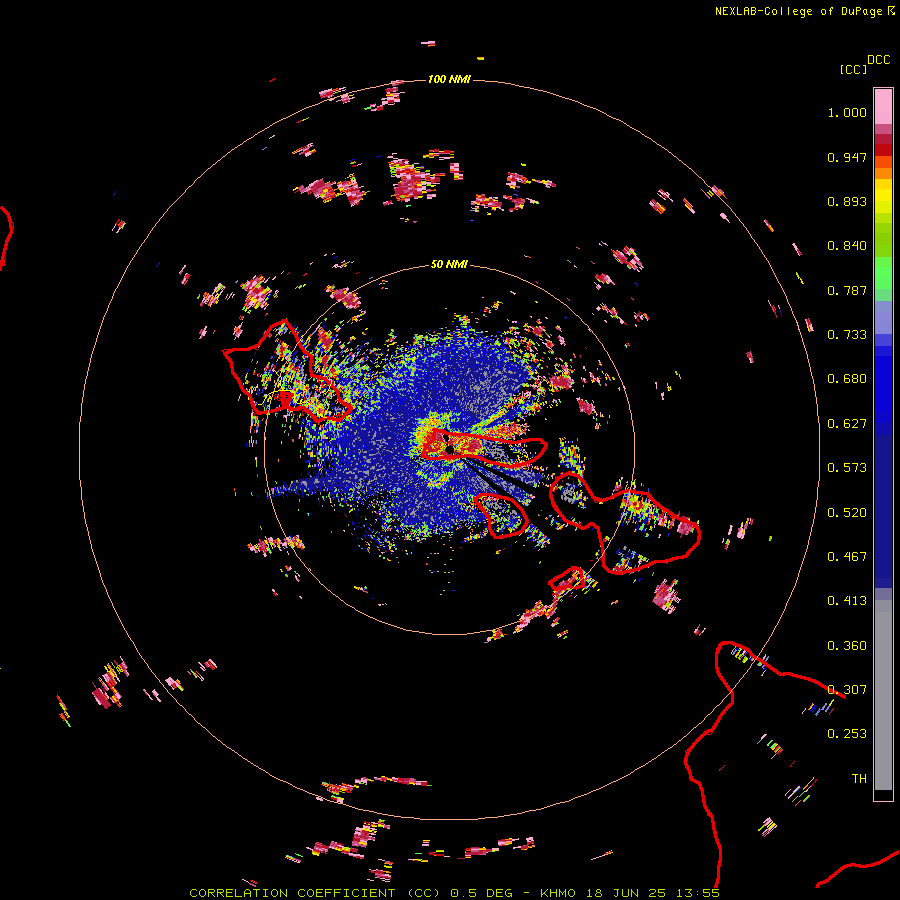The height and width of the screenshot is (900, 900).
Task: Click the [CC] units label
Action: pos(853,69)
